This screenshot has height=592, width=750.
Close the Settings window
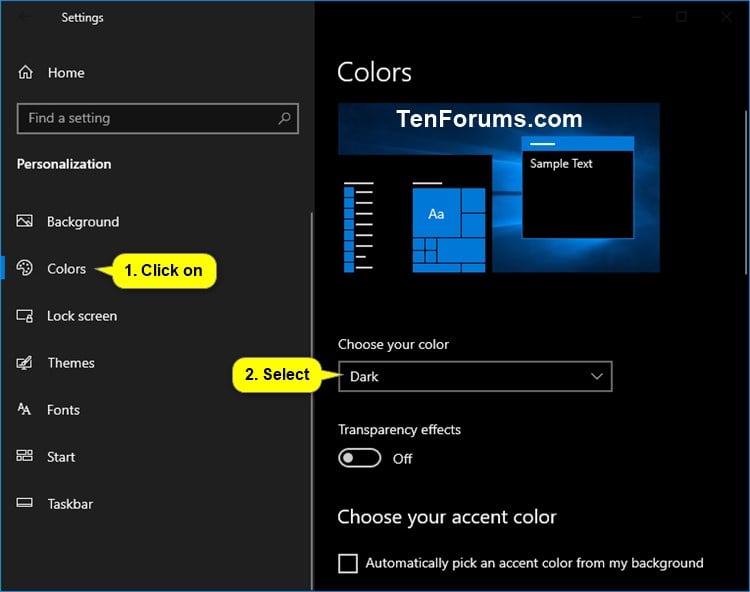click(727, 17)
